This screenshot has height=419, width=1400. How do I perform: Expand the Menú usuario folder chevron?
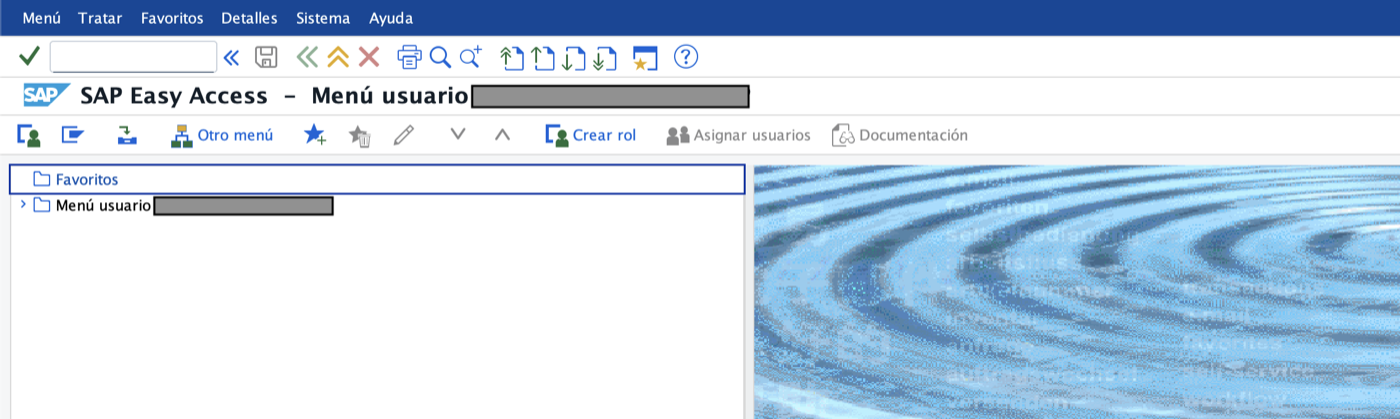coord(23,205)
